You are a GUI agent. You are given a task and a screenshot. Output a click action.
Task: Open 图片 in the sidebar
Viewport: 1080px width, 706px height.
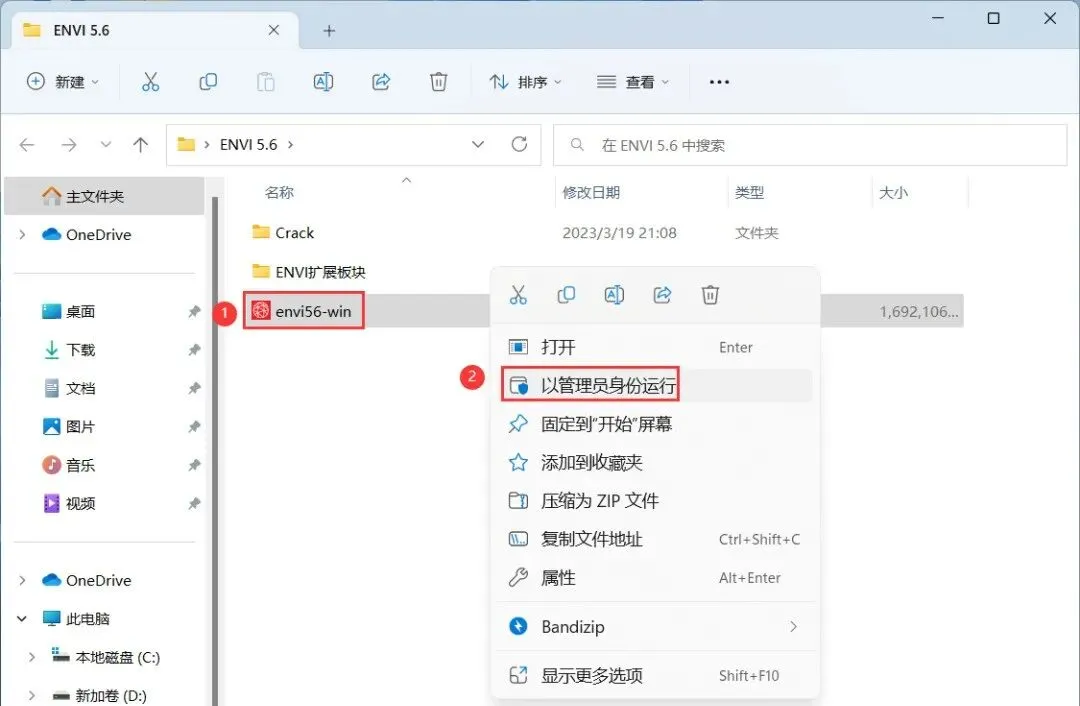tap(80, 426)
